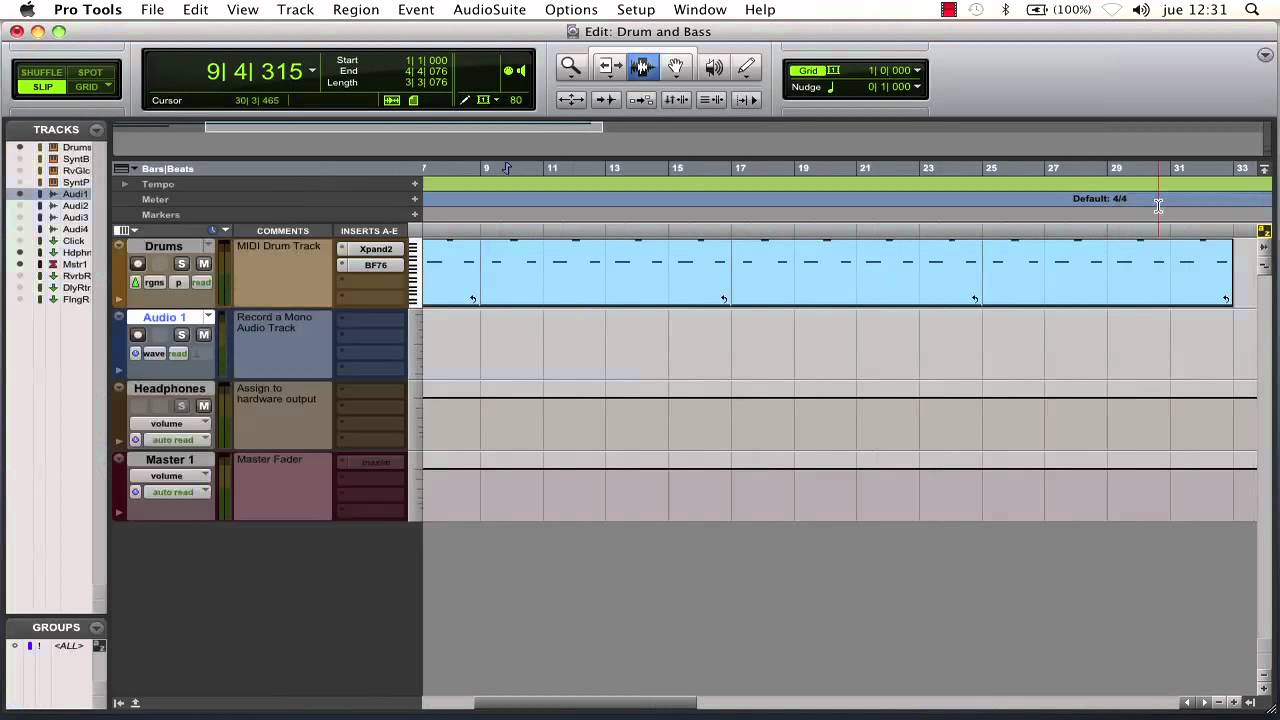This screenshot has height=720, width=1280.
Task: Select the Pencil tool
Action: point(746,67)
